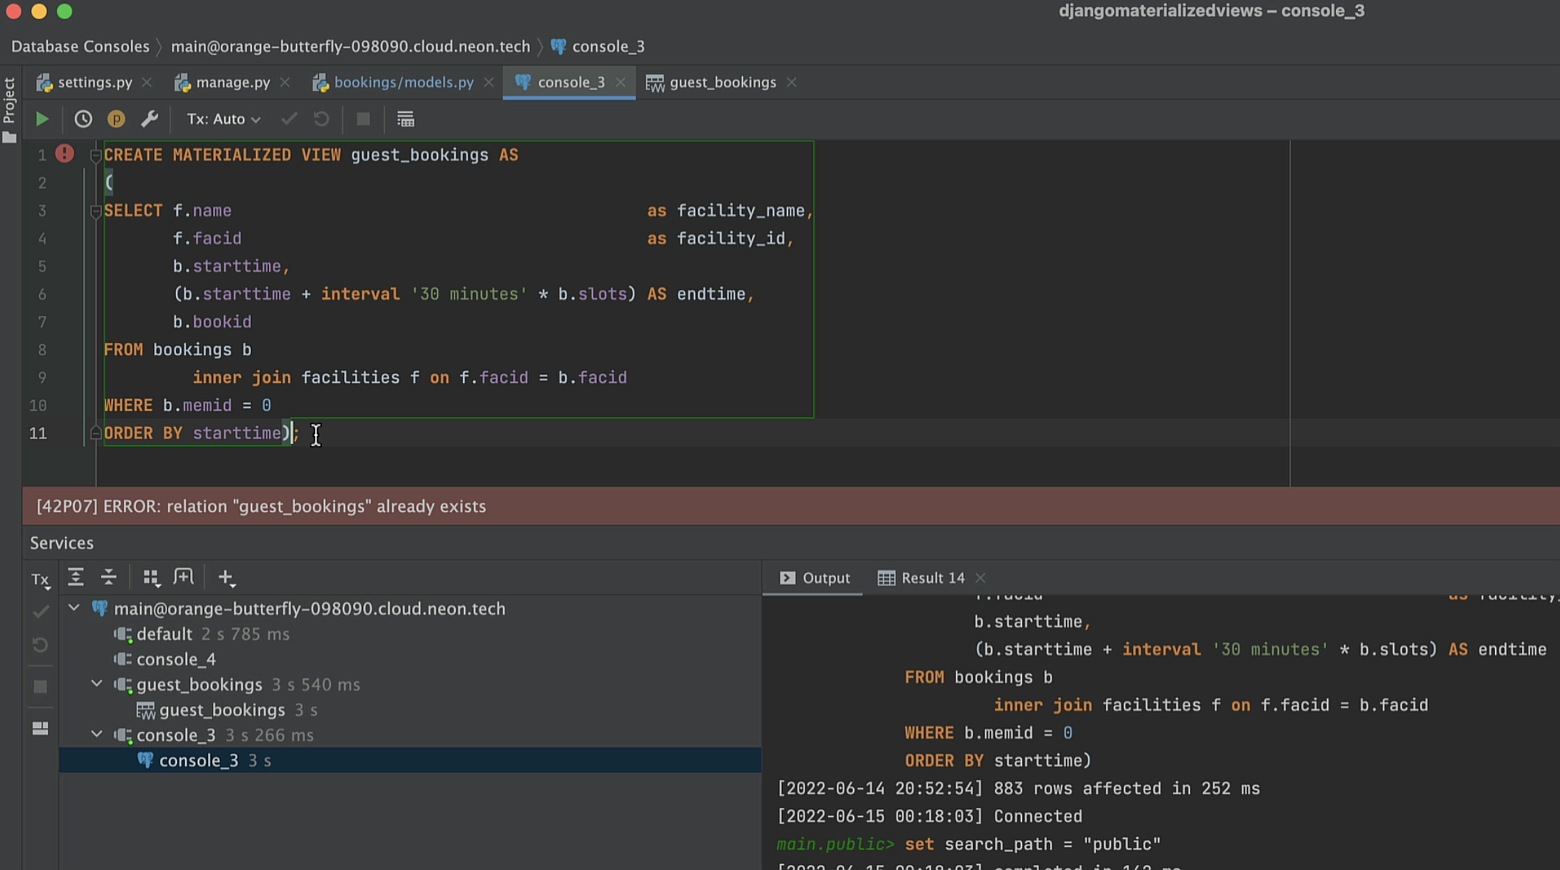The height and width of the screenshot is (870, 1560).
Task: Collapse the console_3 services node
Action: 97,735
